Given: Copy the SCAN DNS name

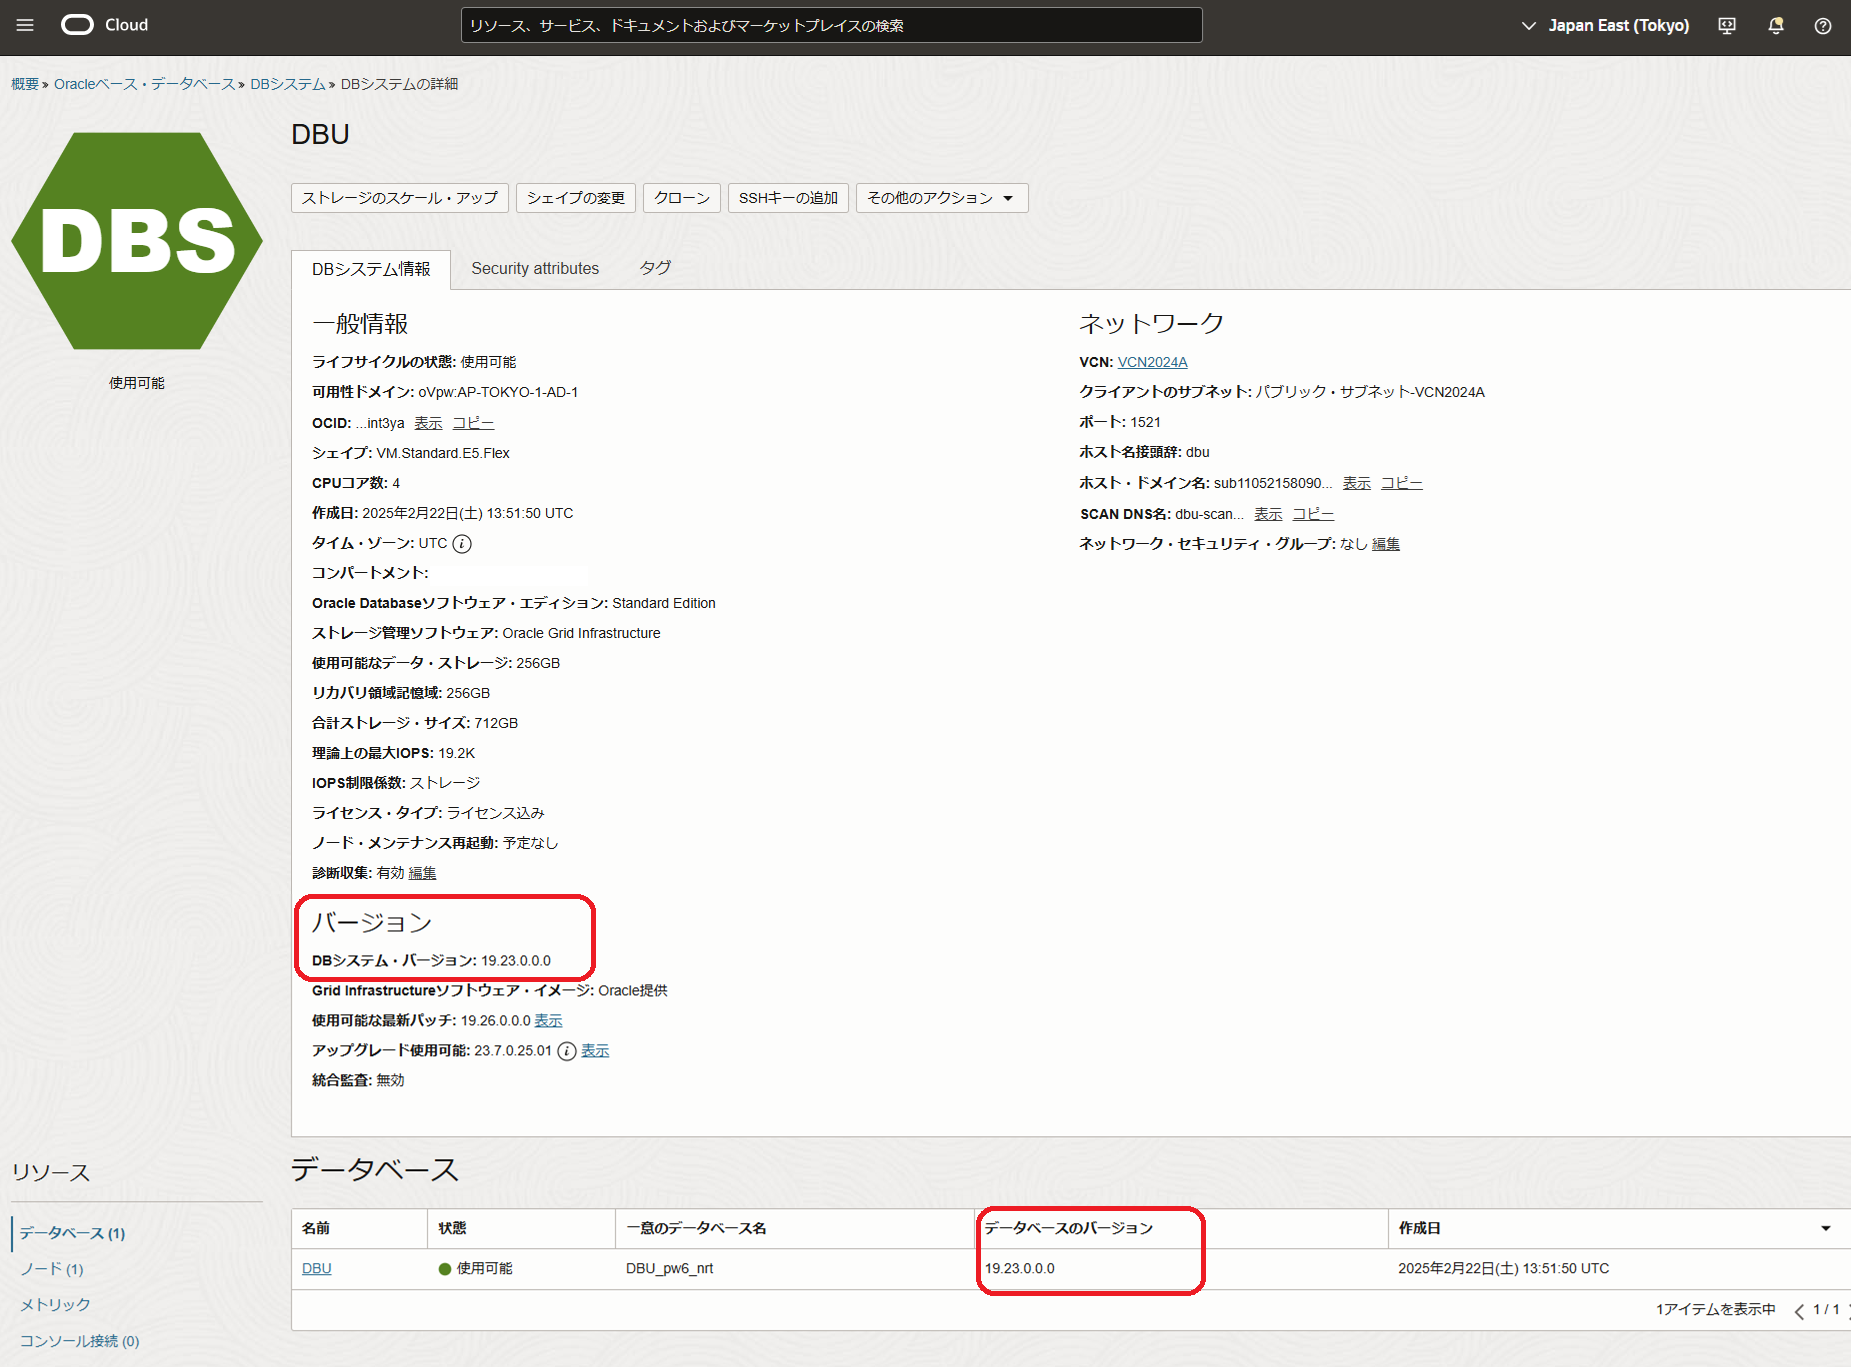Looking at the screenshot, I should pyautogui.click(x=1313, y=514).
